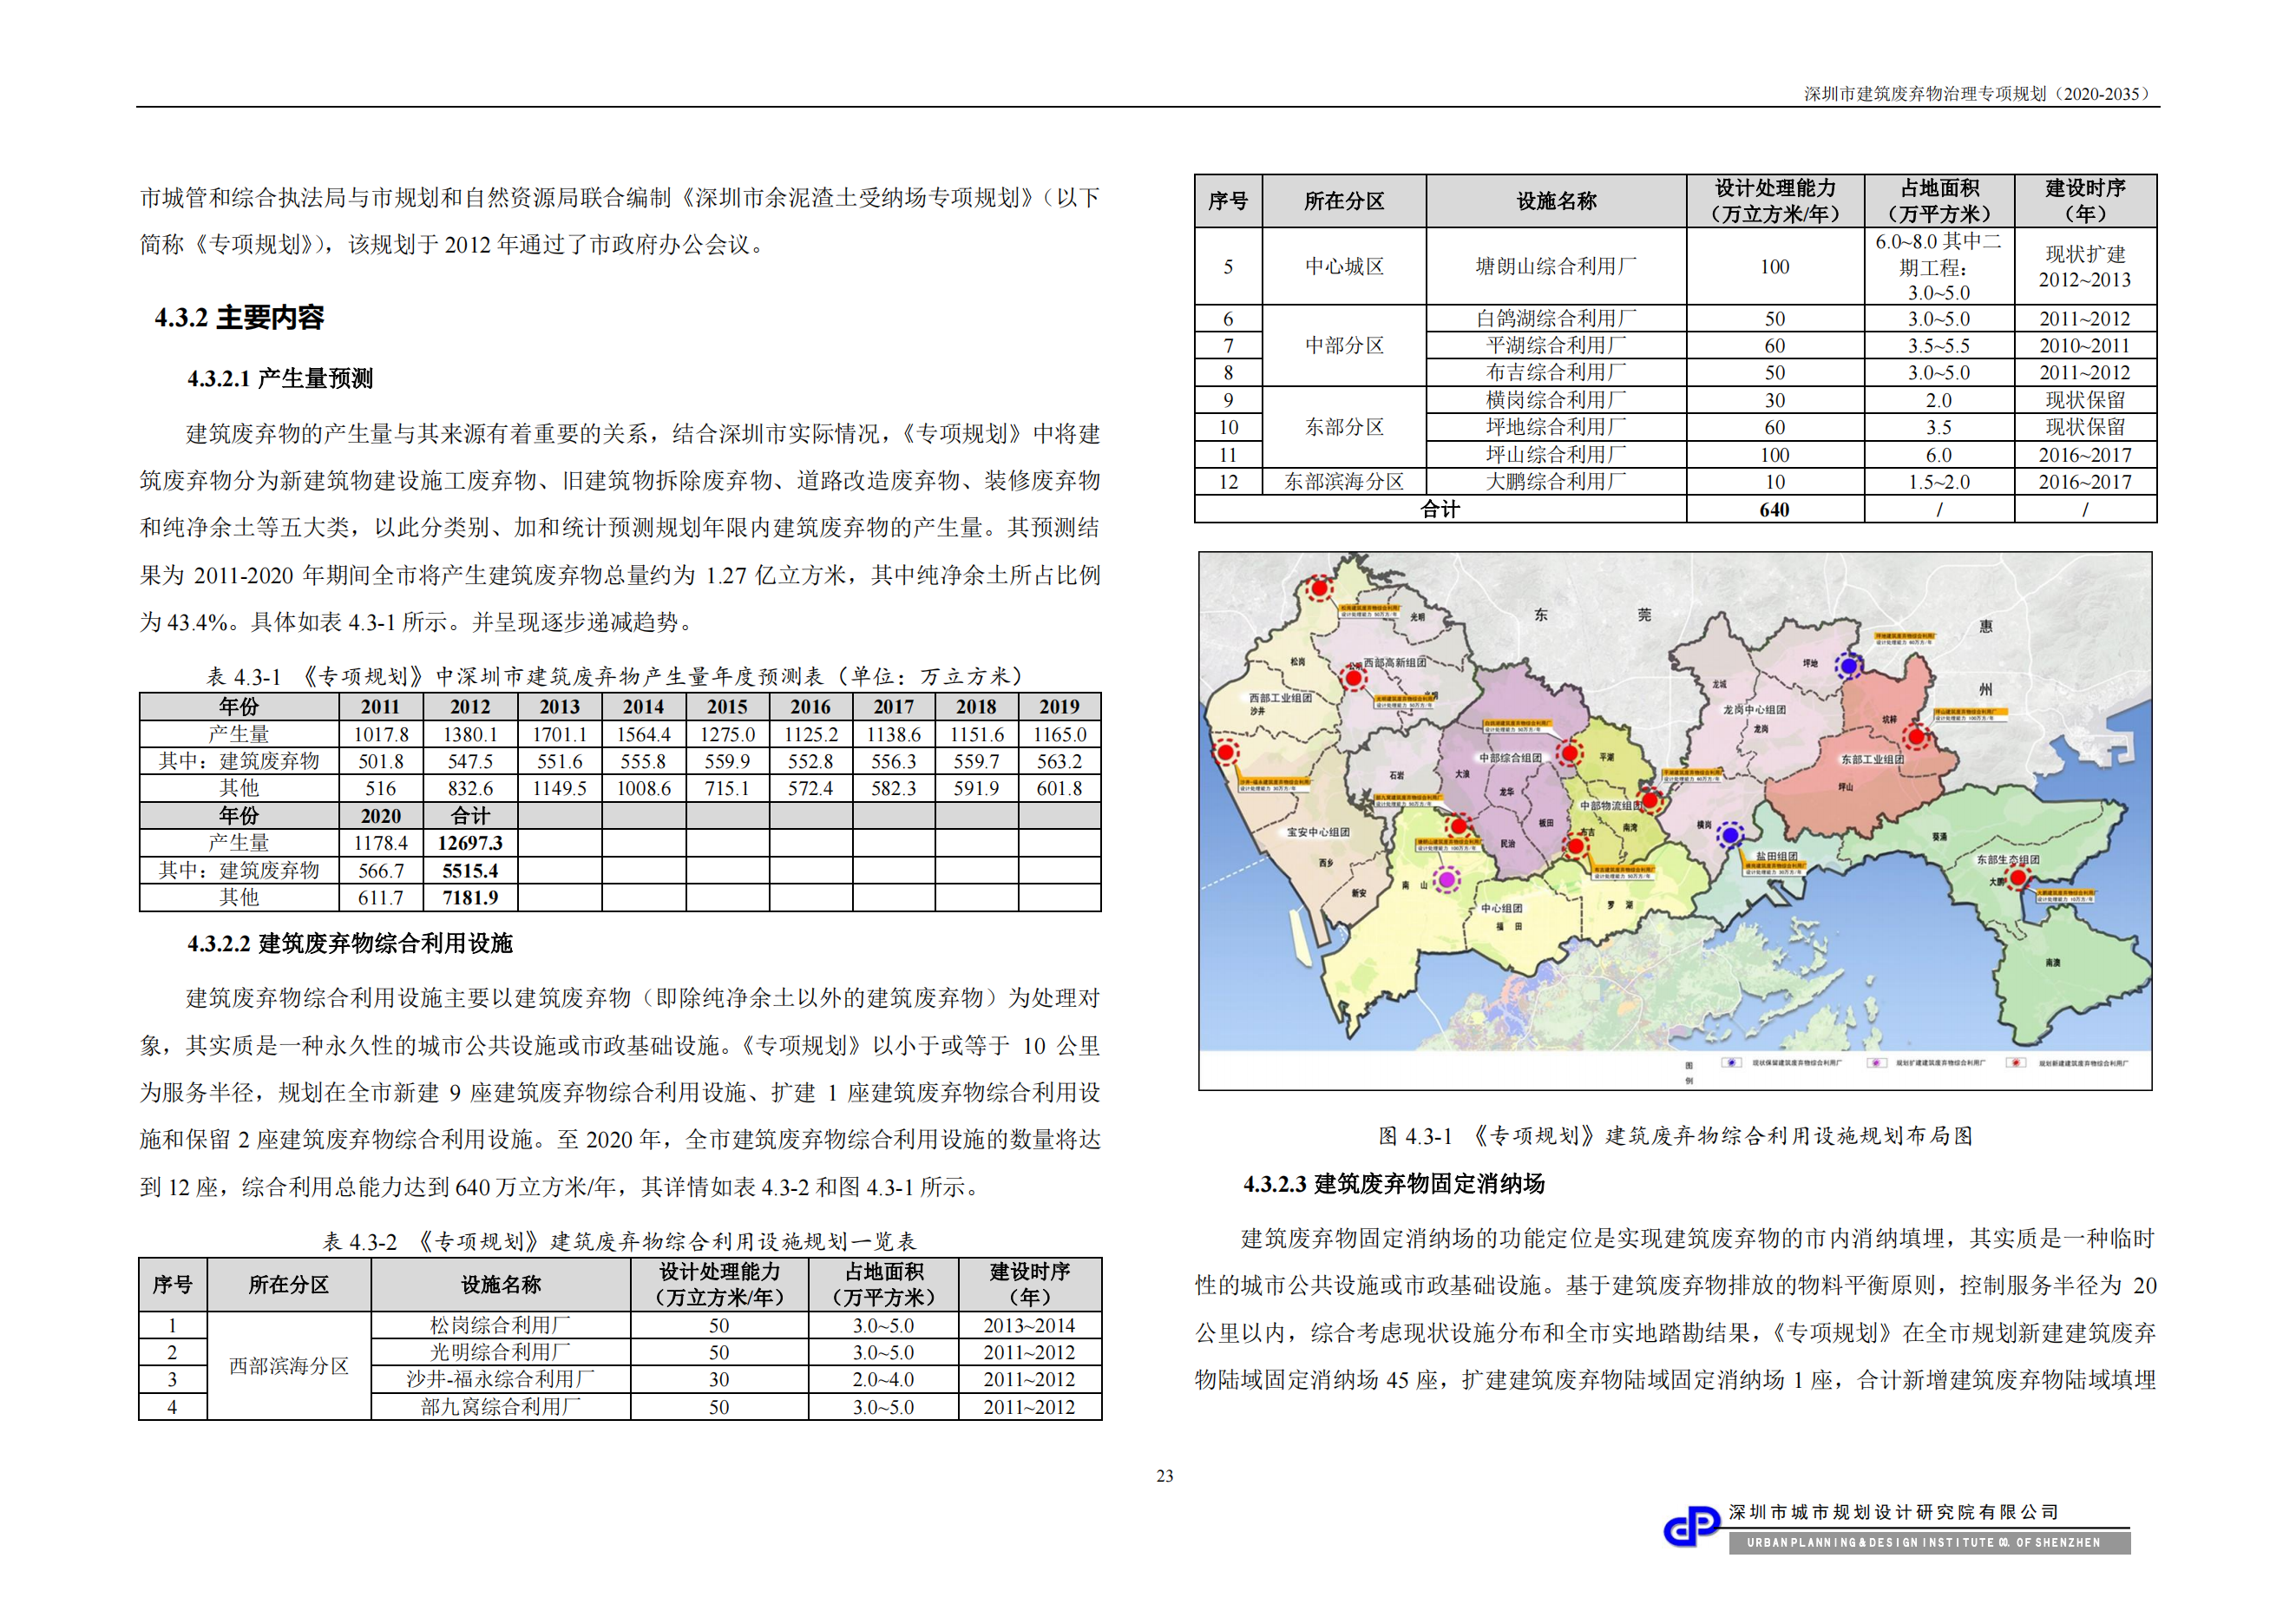Select the subheading 4.3.2.1 产生量预测
This screenshot has width=2296, height=1624.
pos(280,379)
